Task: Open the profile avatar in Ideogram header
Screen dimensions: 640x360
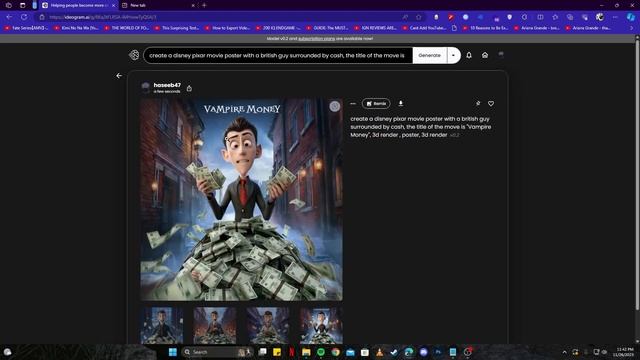Action: point(501,55)
